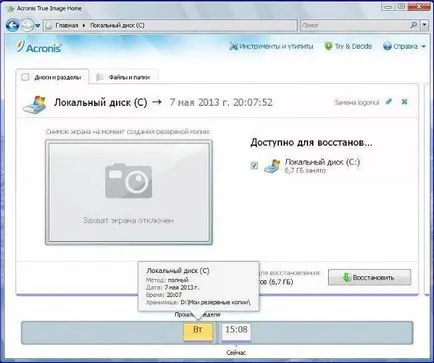Select the 15:08 time marker on timeline
Screen dimensions: 434x363
coord(236,331)
